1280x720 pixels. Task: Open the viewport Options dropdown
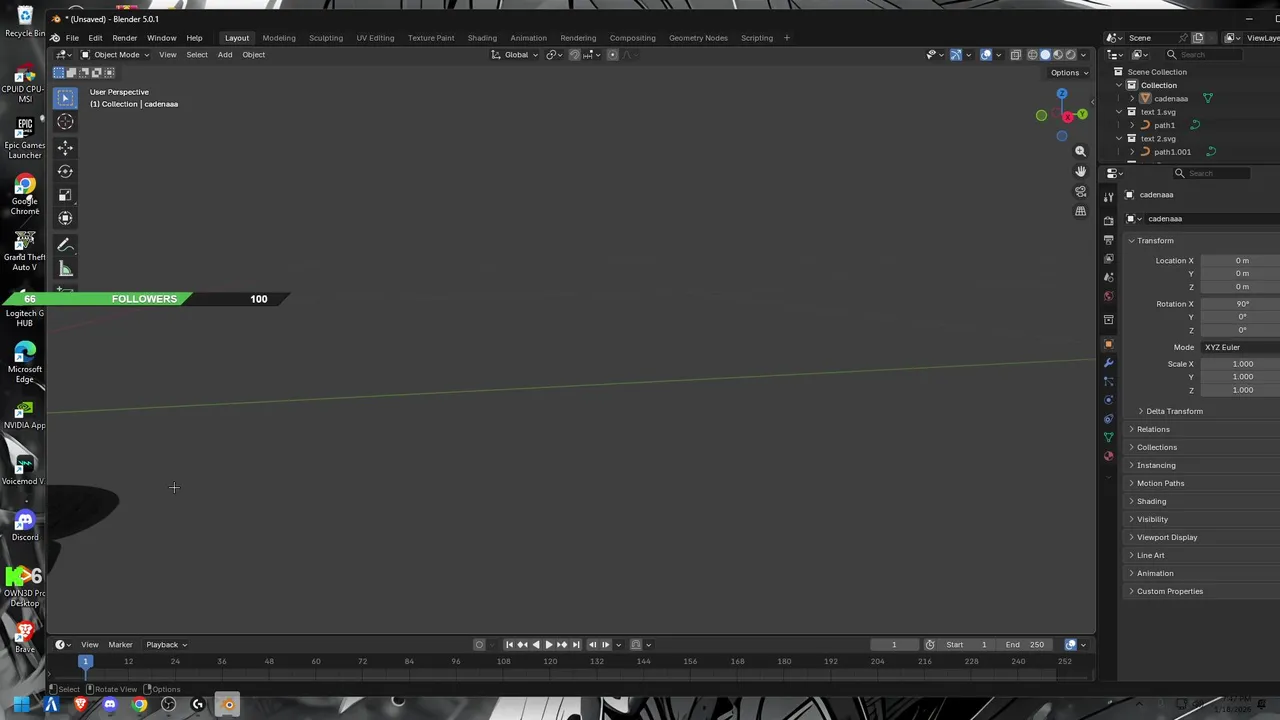click(x=1069, y=72)
